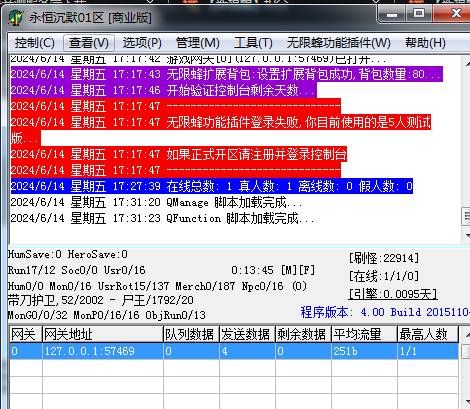Screen dimensions: 470x409
Task: Click the 1/1 max players cell
Action: tap(428, 351)
